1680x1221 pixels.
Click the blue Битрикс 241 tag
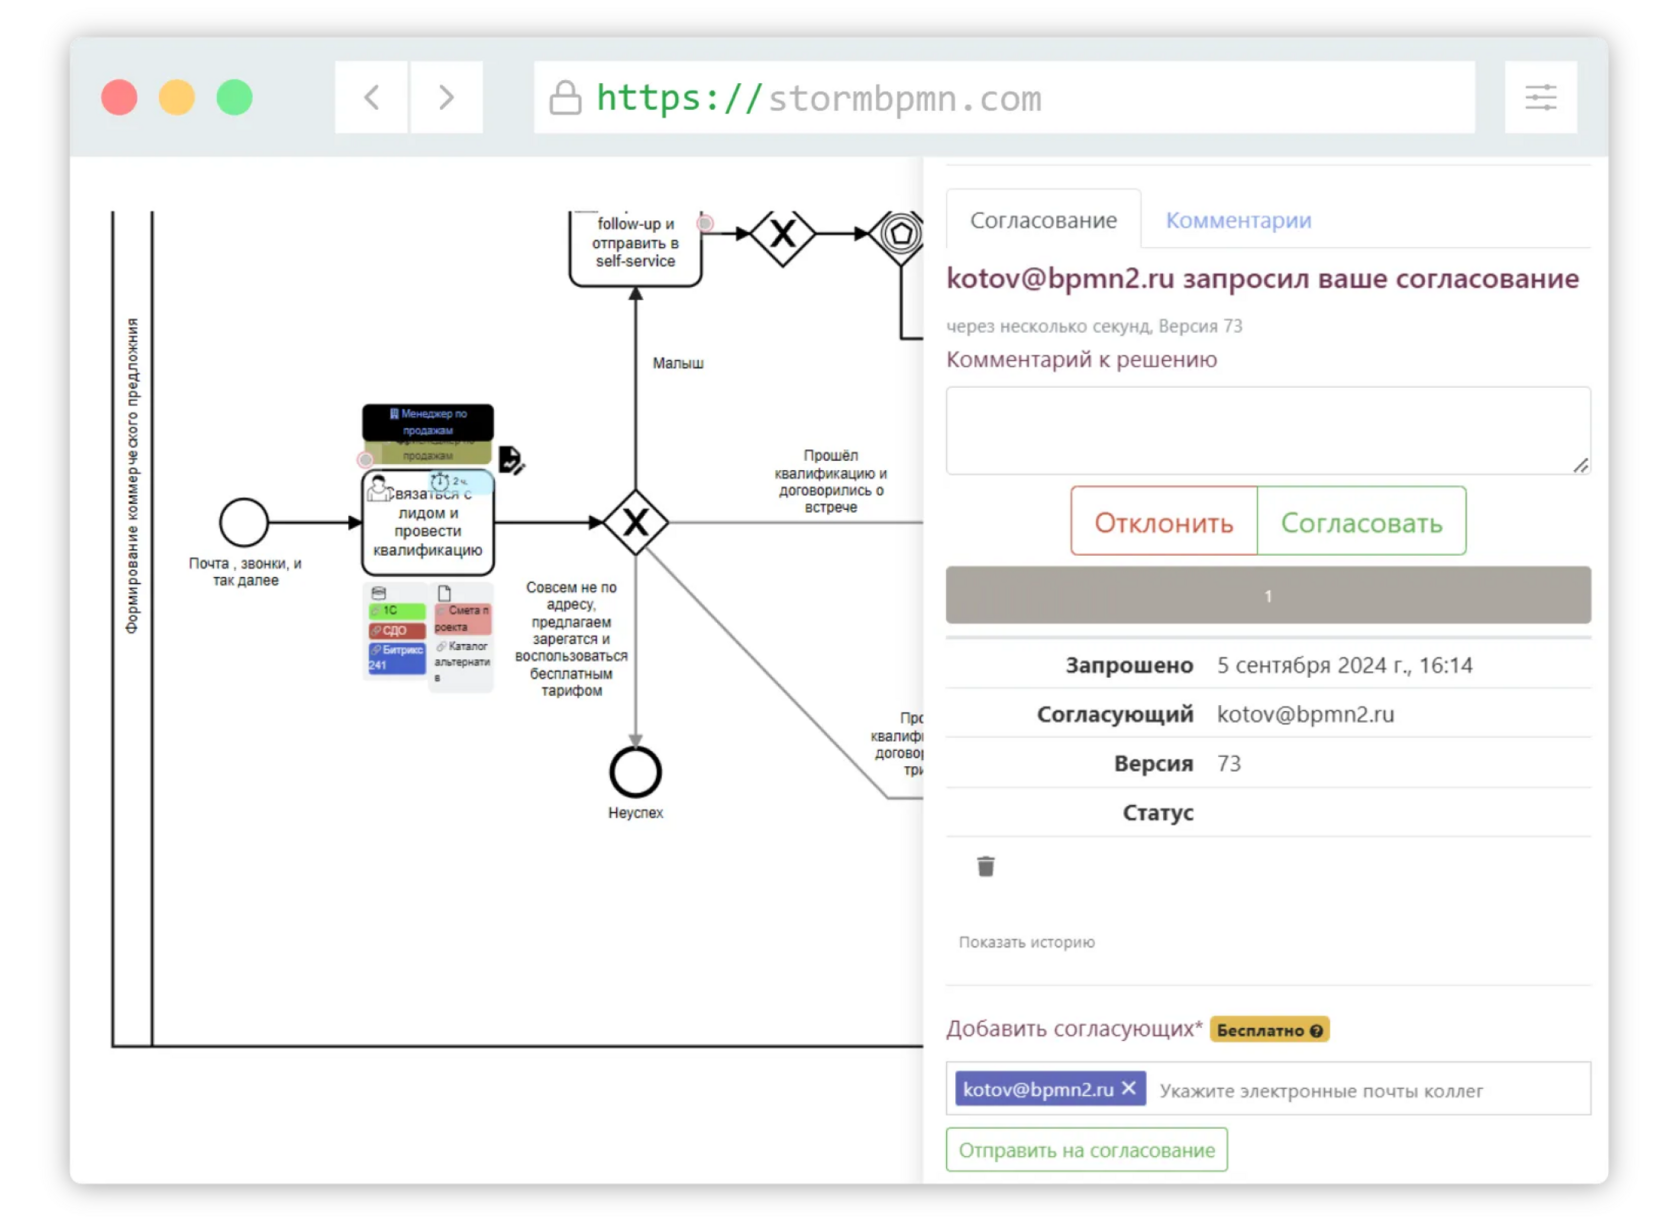(397, 657)
